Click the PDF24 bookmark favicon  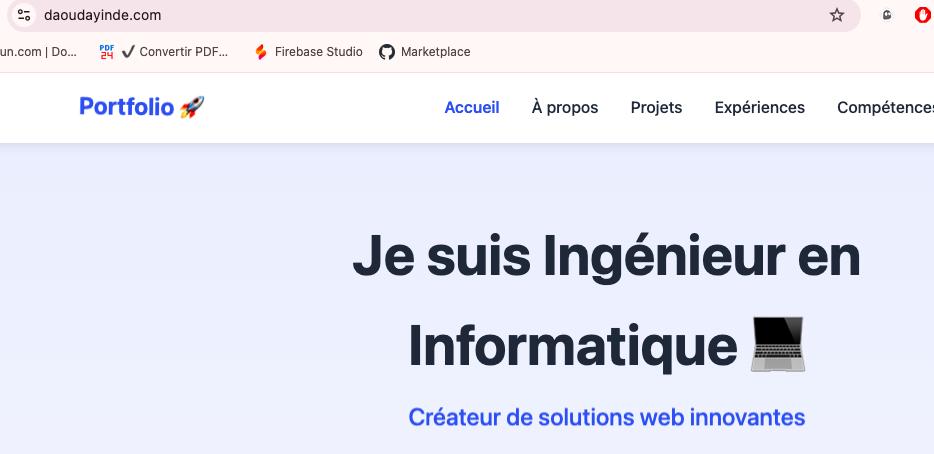tap(107, 52)
